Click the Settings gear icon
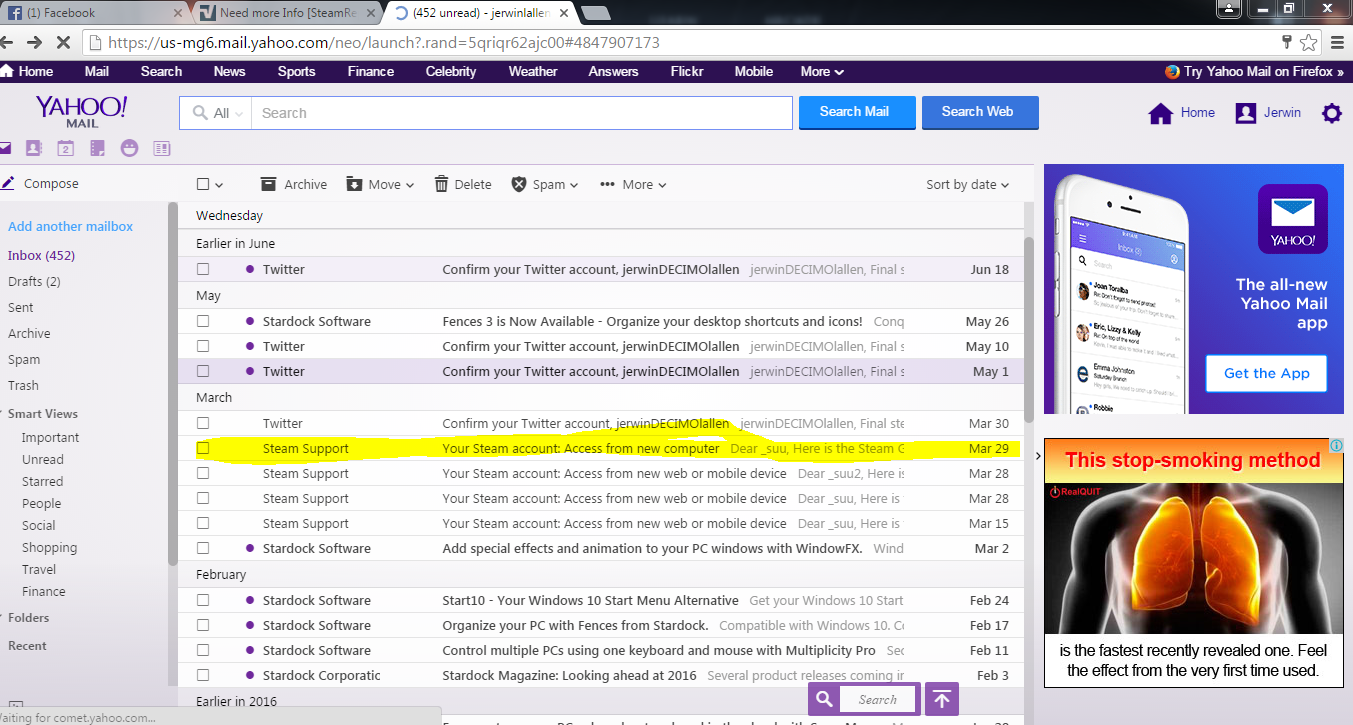 pos(1331,113)
